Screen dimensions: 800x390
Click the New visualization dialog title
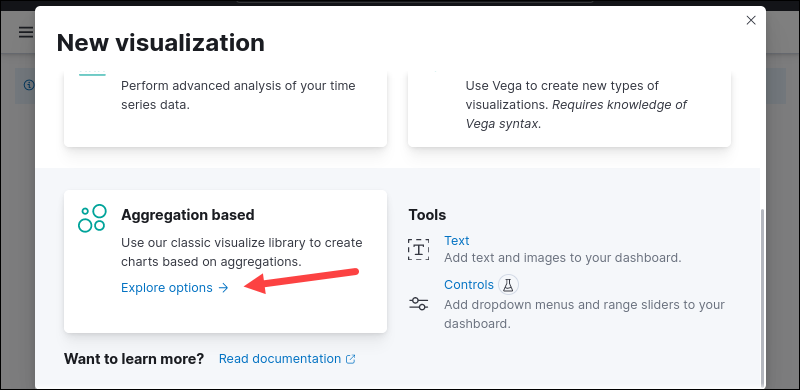[x=161, y=43]
